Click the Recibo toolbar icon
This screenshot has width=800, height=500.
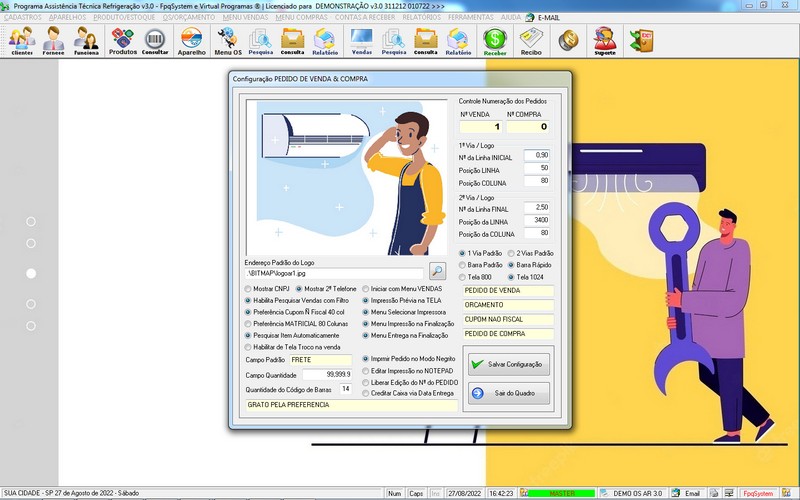tap(531, 41)
